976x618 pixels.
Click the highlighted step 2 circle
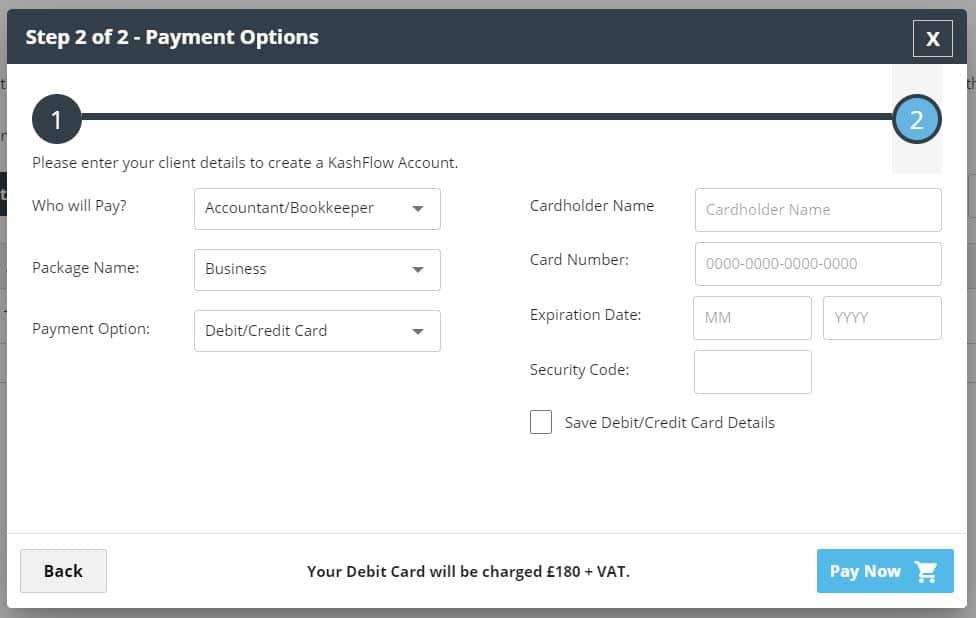pyautogui.click(x=916, y=120)
